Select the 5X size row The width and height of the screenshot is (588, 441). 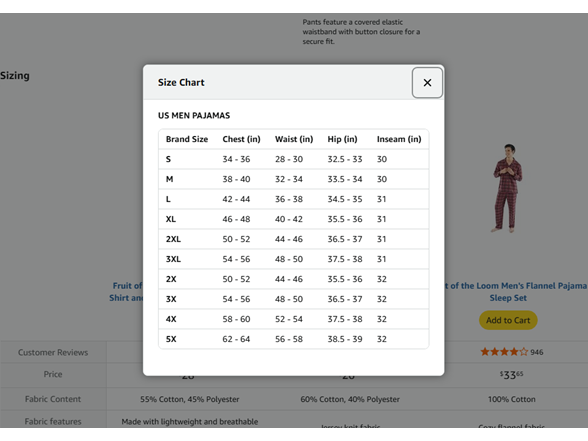(294, 339)
